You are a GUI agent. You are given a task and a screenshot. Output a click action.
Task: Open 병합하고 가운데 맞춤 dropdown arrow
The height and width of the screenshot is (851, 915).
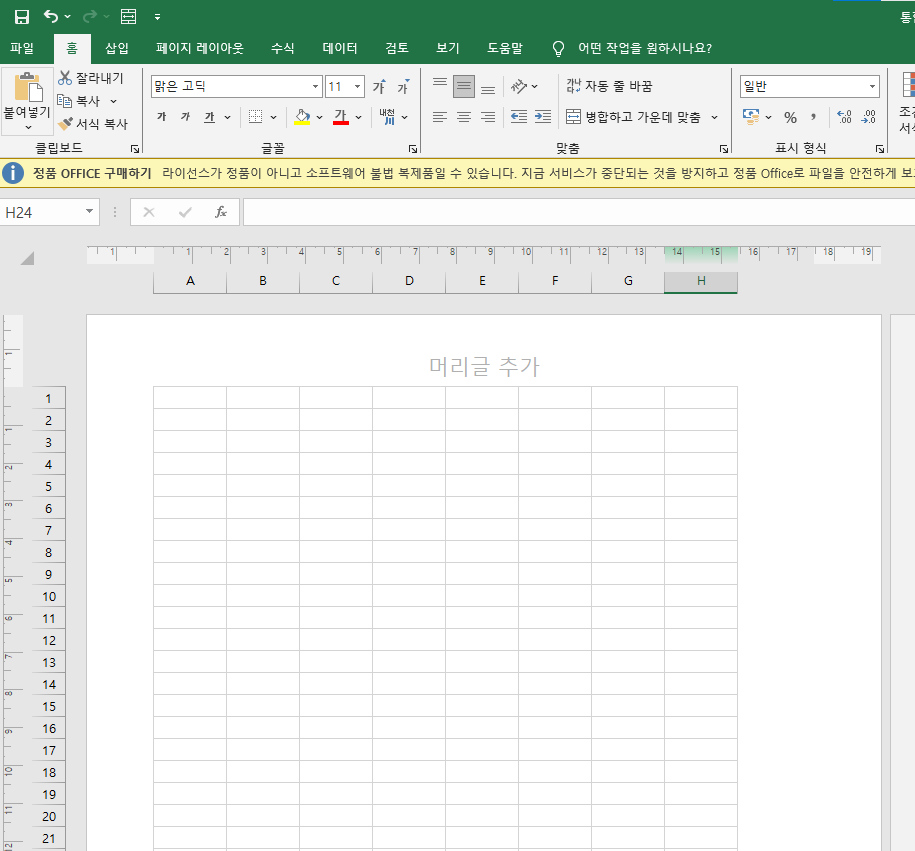714,117
